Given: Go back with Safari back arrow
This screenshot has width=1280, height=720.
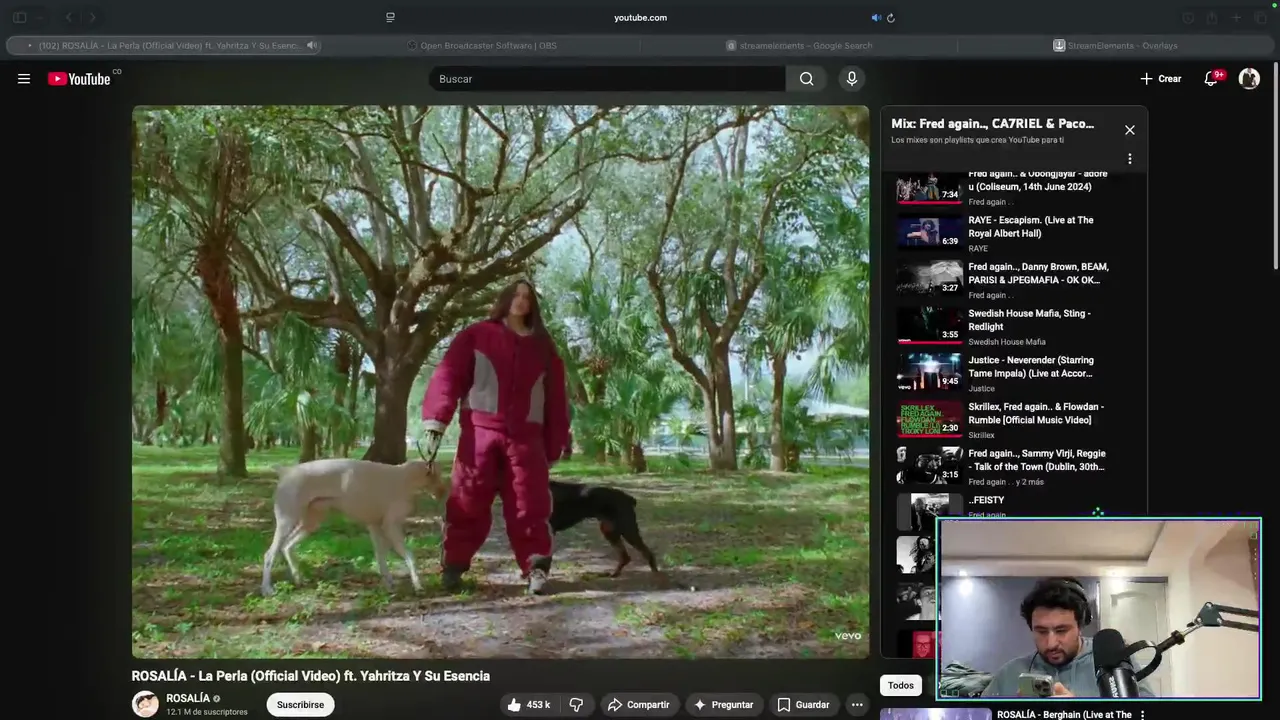Looking at the screenshot, I should 69,17.
